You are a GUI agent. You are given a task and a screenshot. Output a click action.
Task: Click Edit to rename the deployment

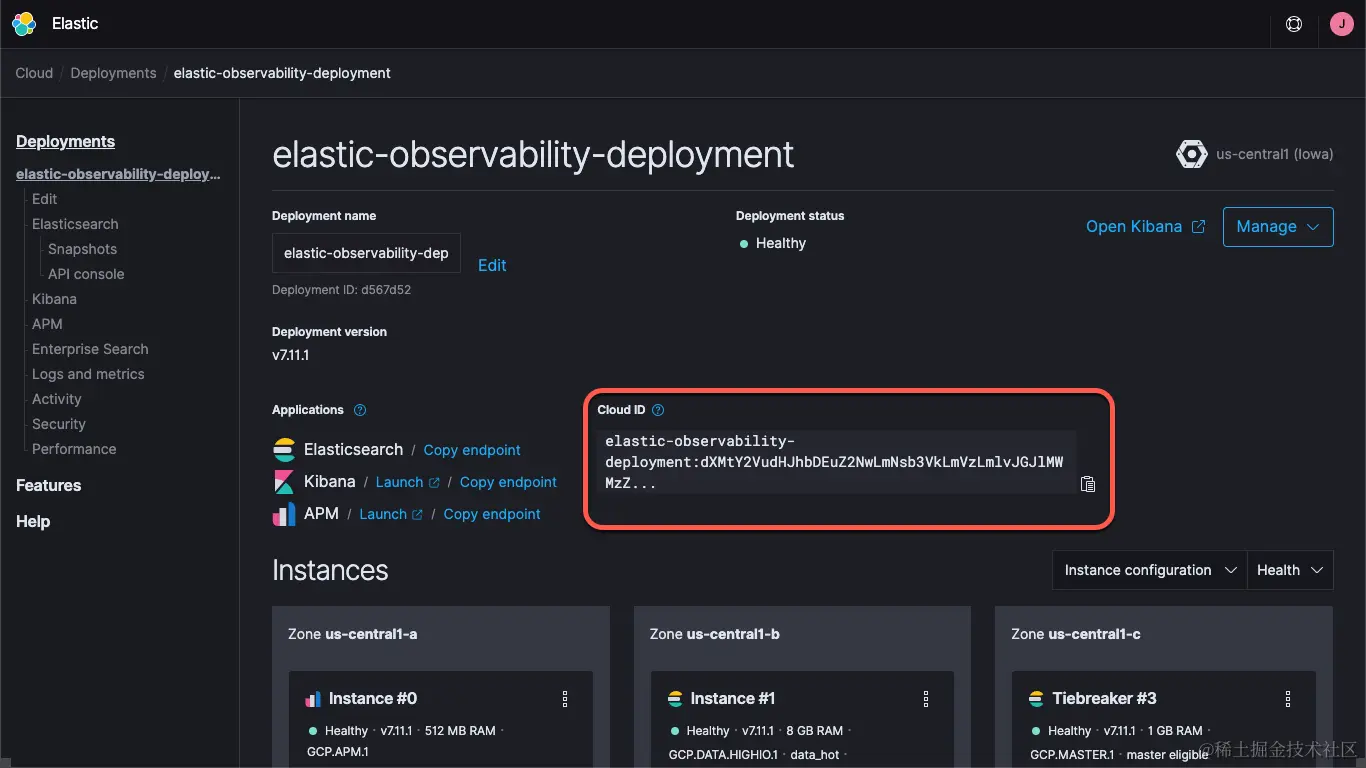[x=491, y=265]
